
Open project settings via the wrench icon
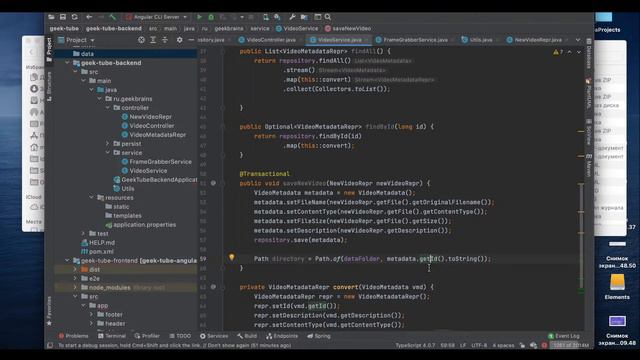click(292, 17)
